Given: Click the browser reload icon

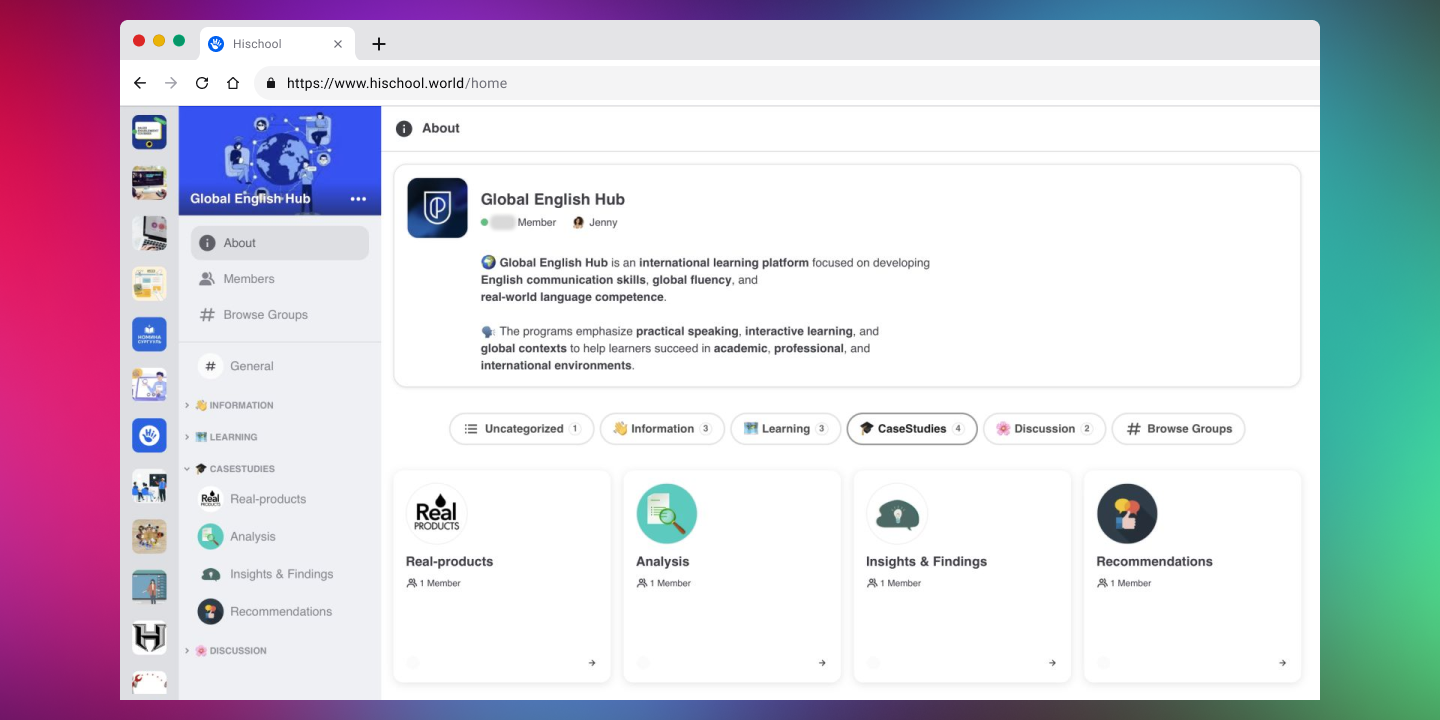Looking at the screenshot, I should 202,83.
